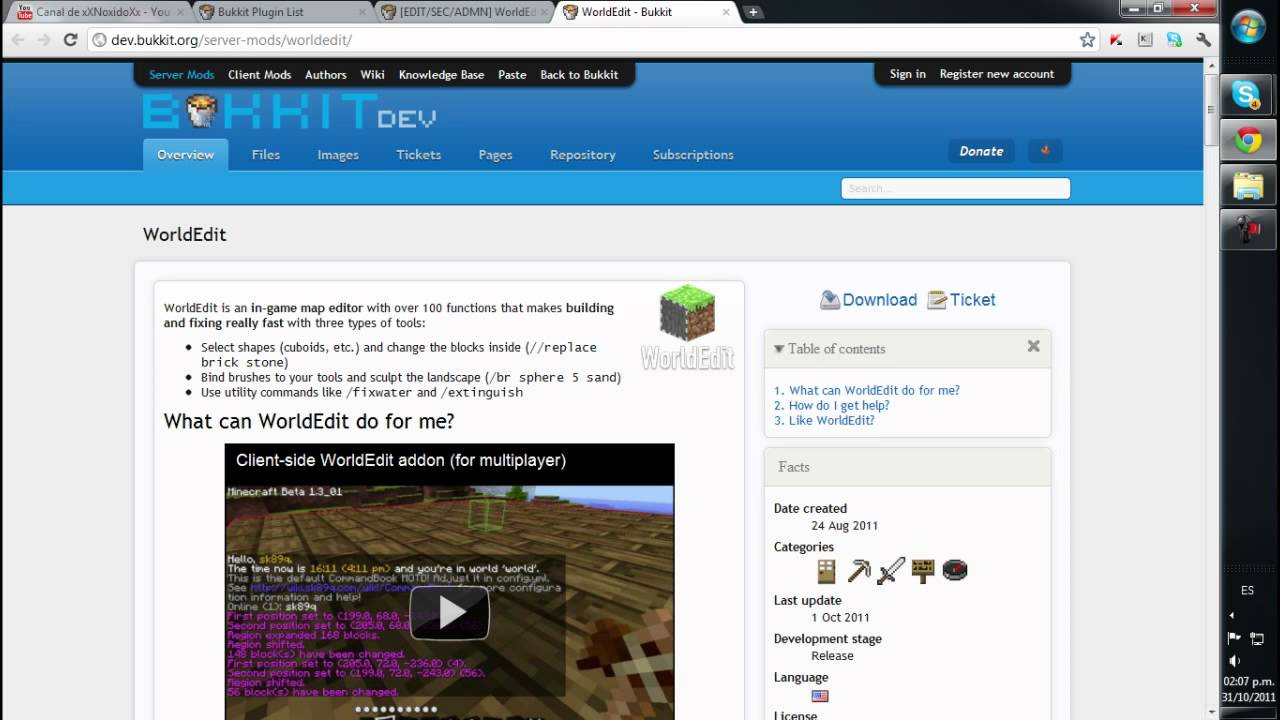
Task: Click the video title 'Client-side WorldEdit addon'
Action: pyautogui.click(x=401, y=460)
